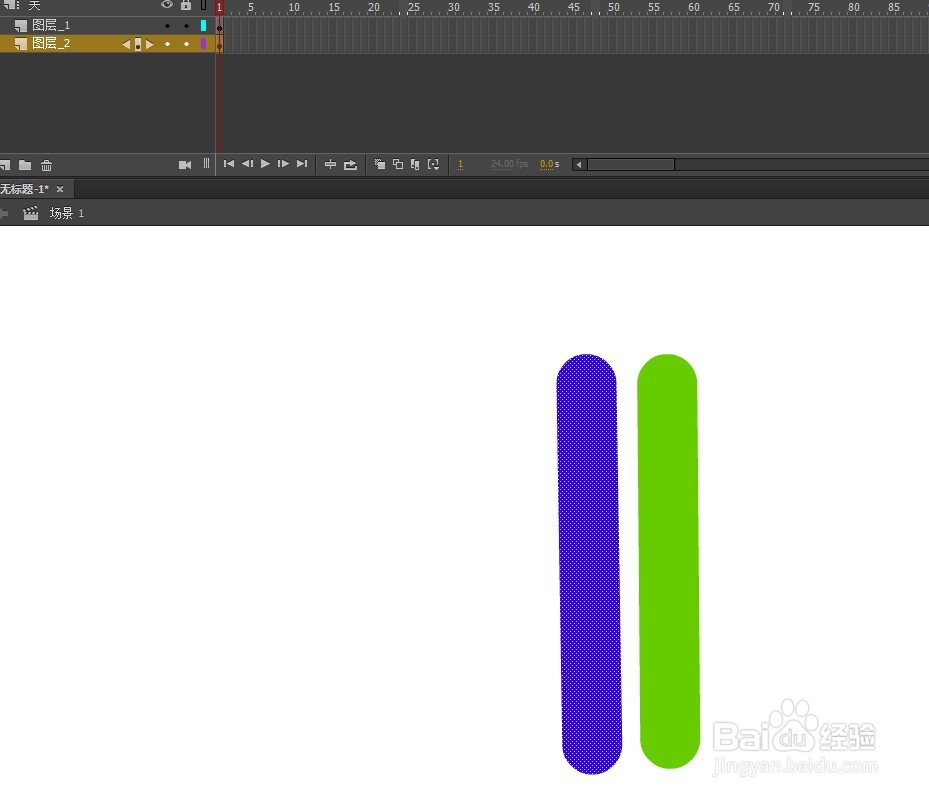Hide 图层_2 via its visibility dot
The image size is (929, 798).
(168, 44)
